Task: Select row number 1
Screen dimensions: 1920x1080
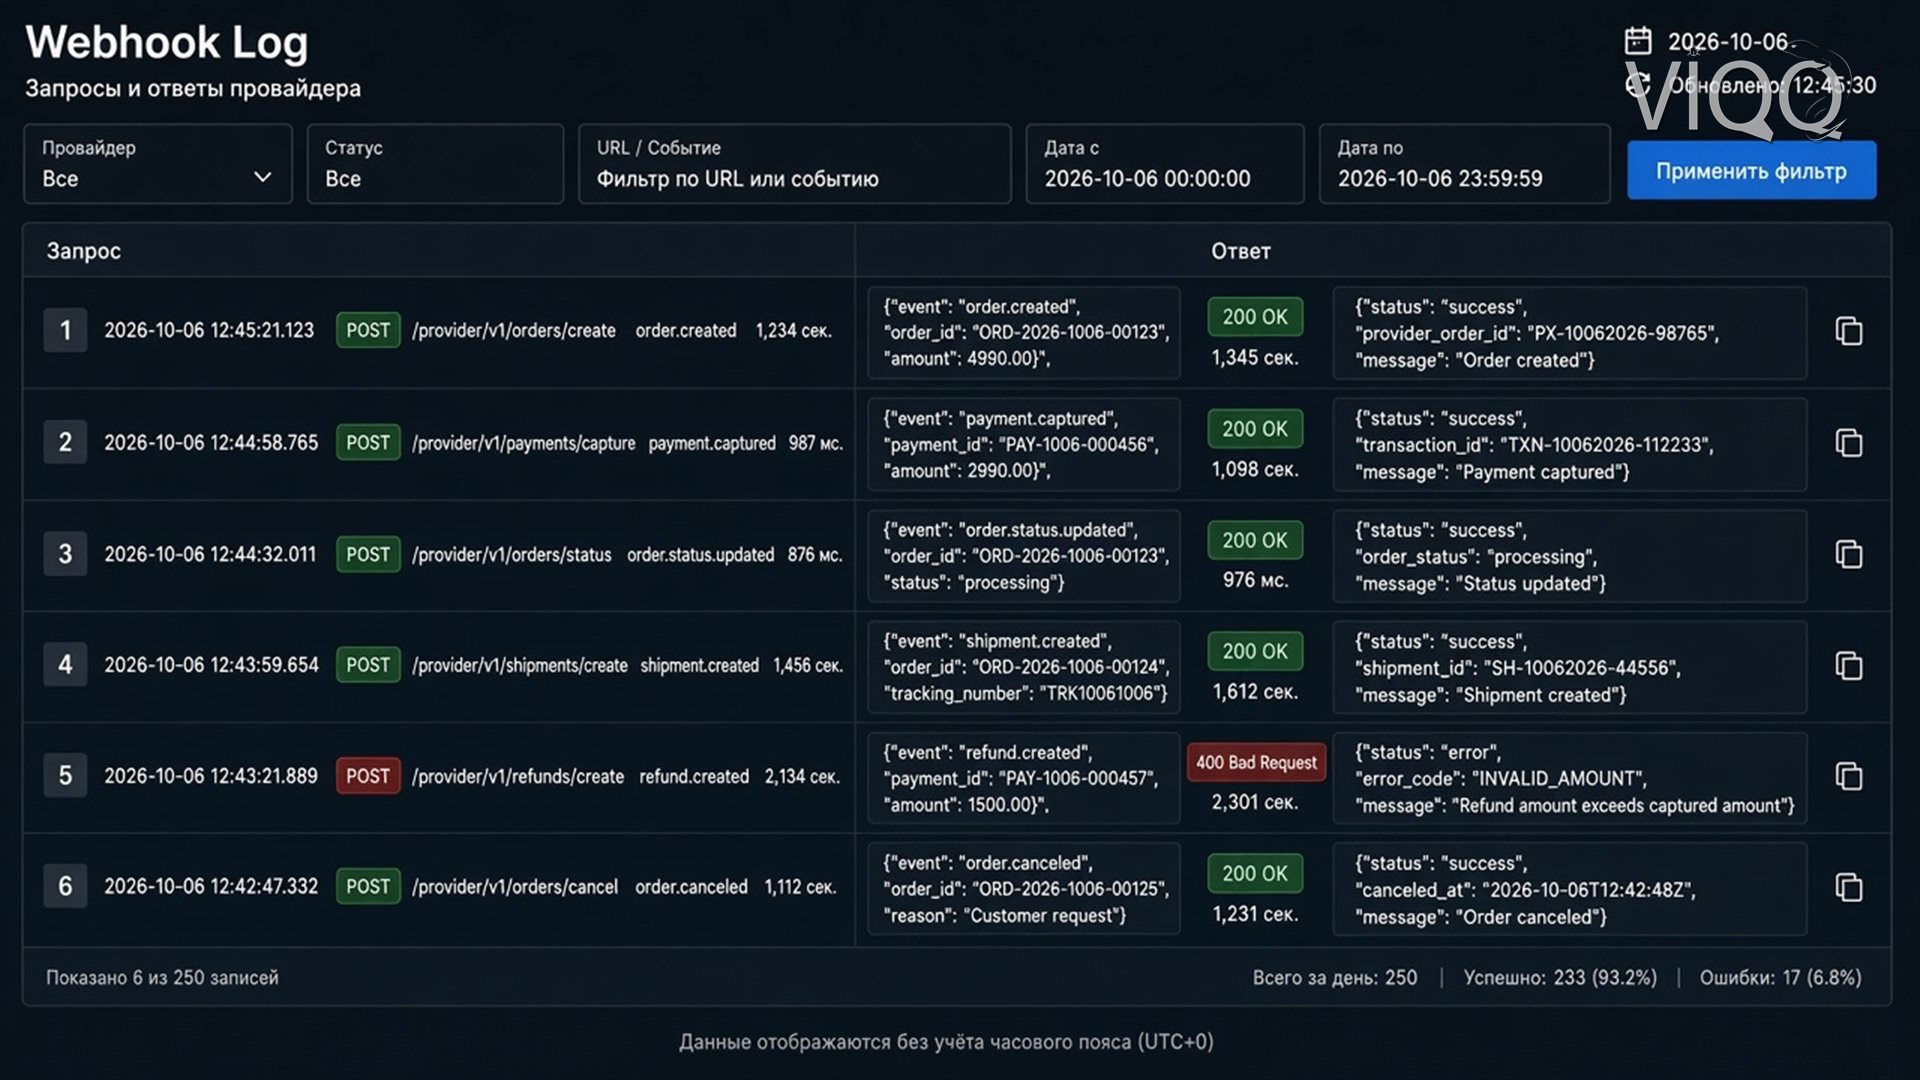Action: [65, 330]
